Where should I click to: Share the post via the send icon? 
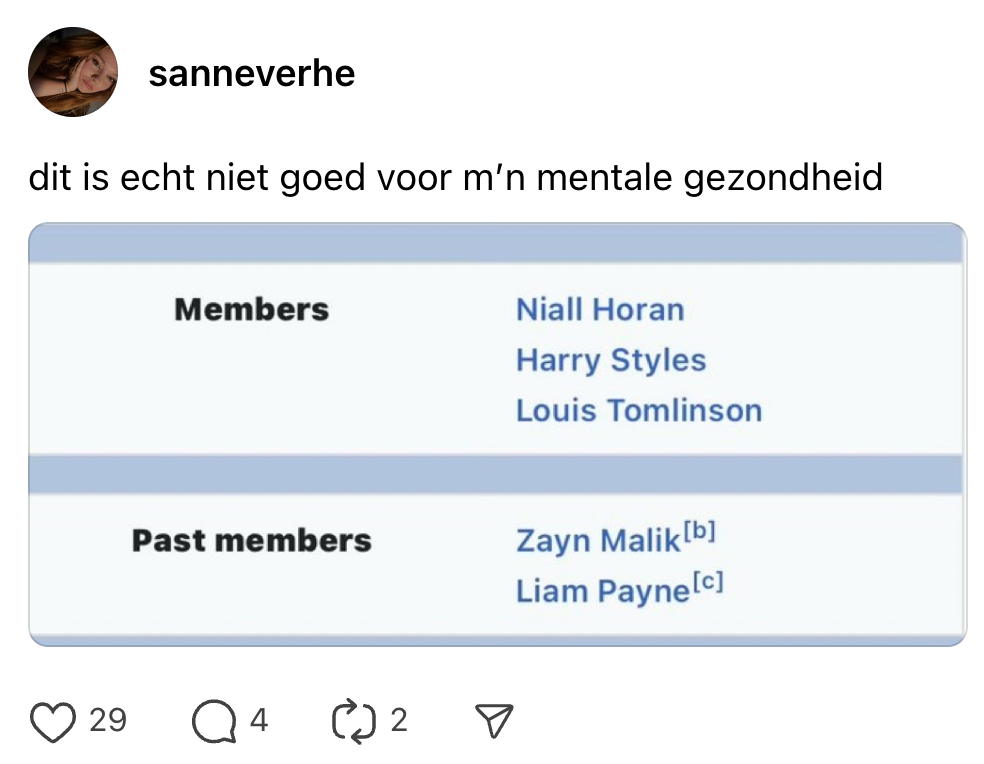[x=494, y=717]
